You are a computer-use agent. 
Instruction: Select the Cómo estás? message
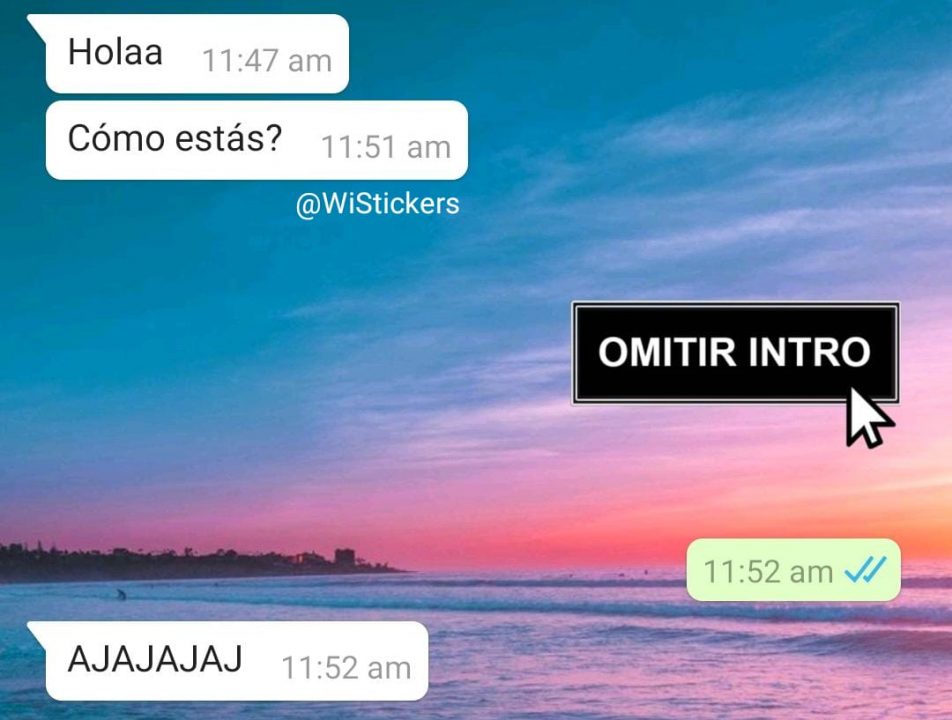click(x=257, y=140)
